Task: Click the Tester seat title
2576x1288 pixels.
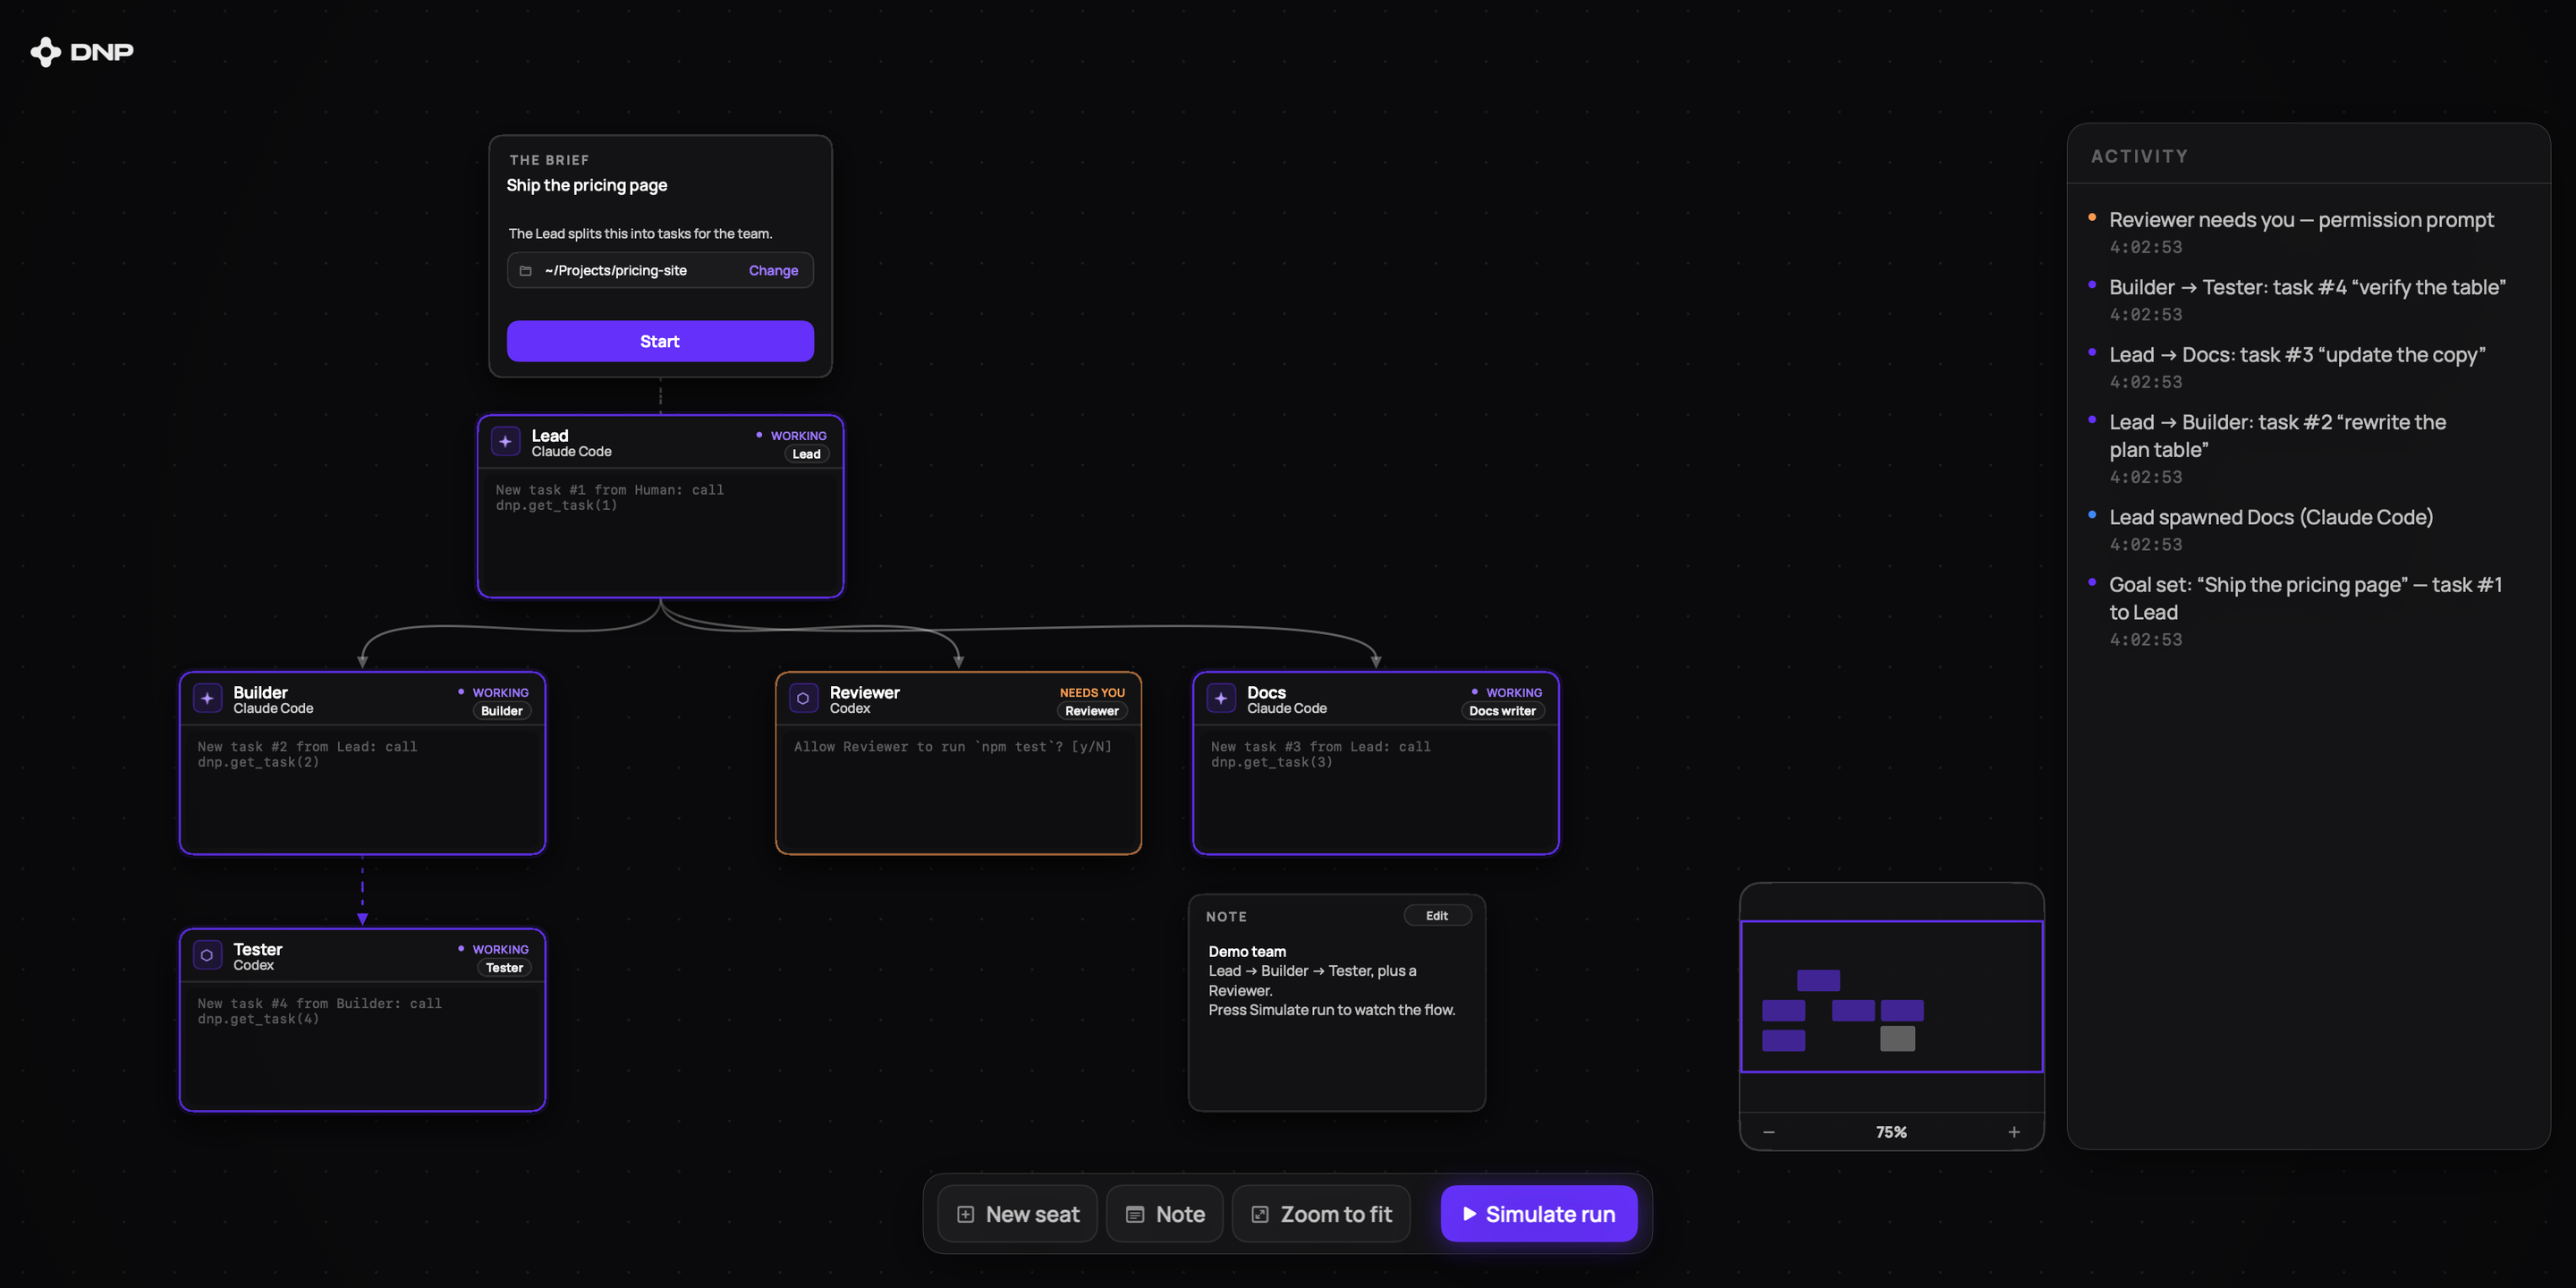Action: click(258, 949)
